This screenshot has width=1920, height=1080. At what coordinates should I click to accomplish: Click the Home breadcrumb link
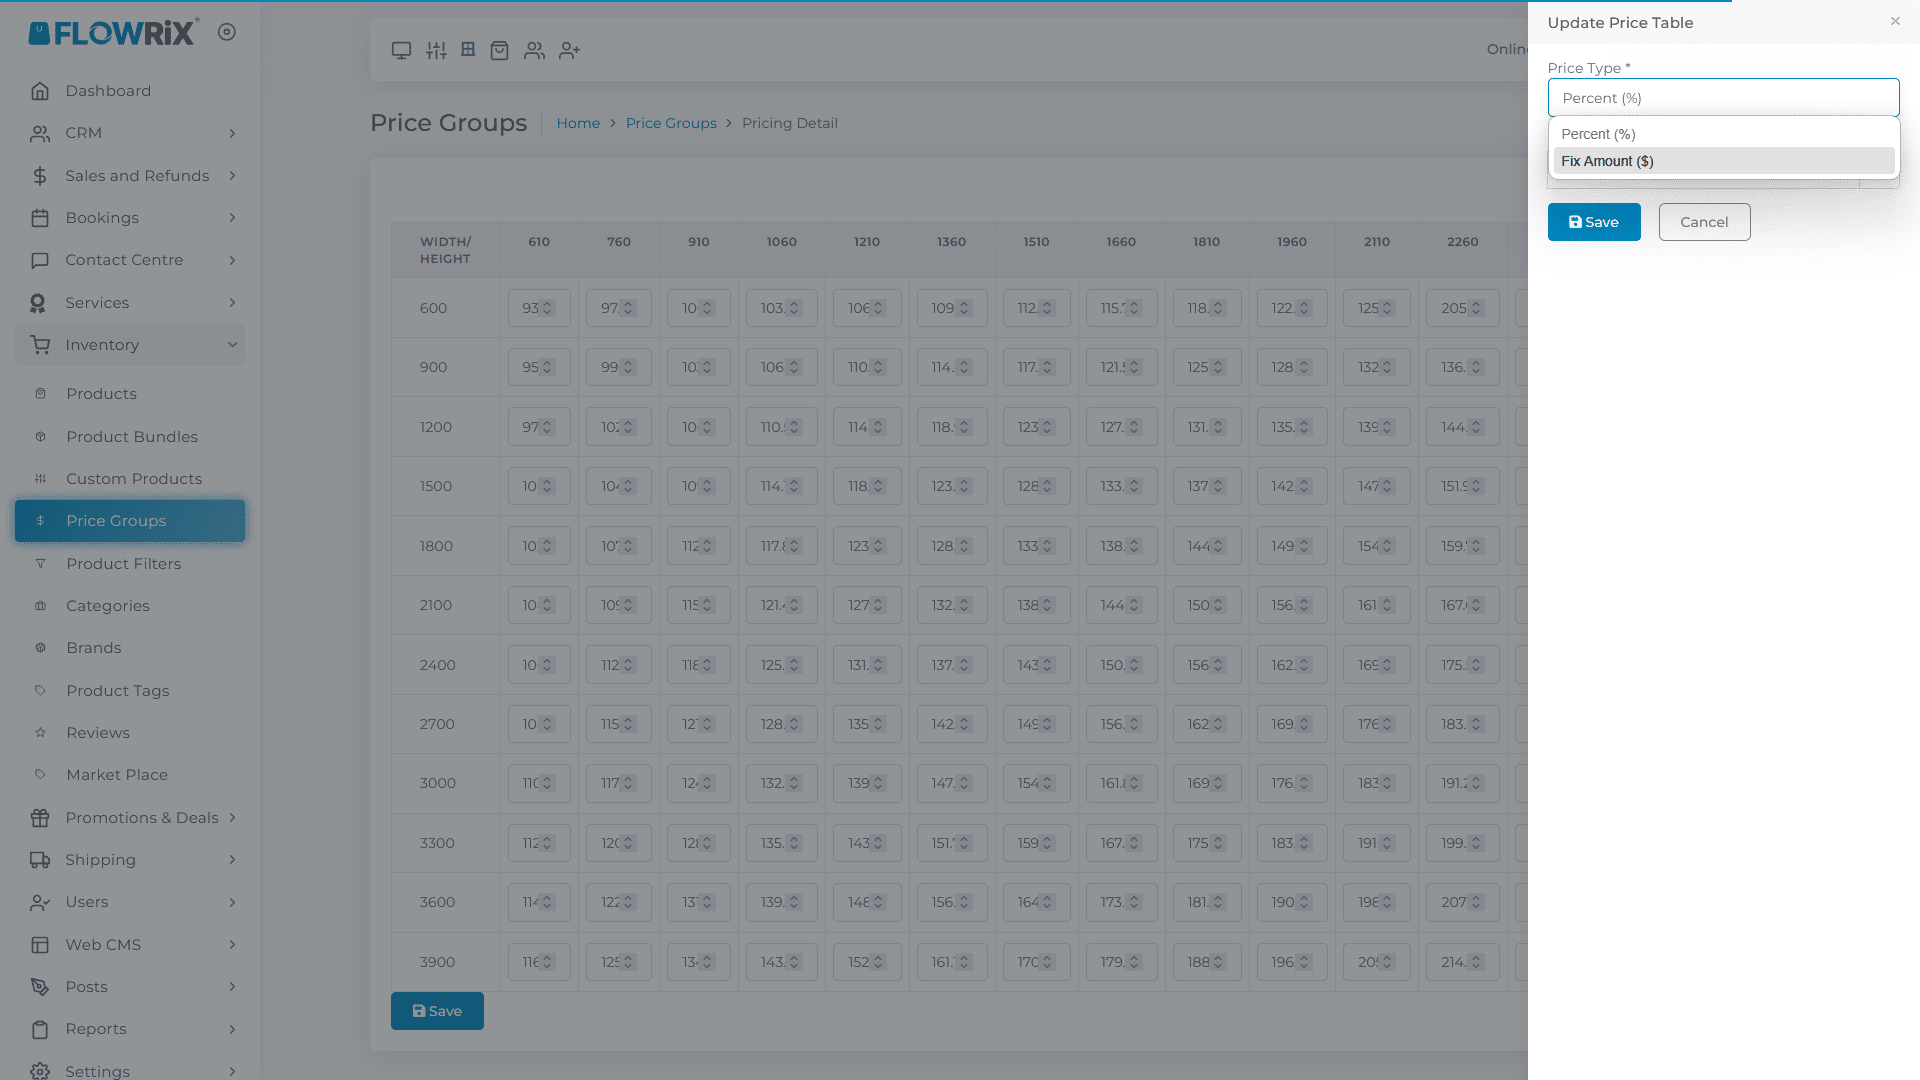[578, 122]
